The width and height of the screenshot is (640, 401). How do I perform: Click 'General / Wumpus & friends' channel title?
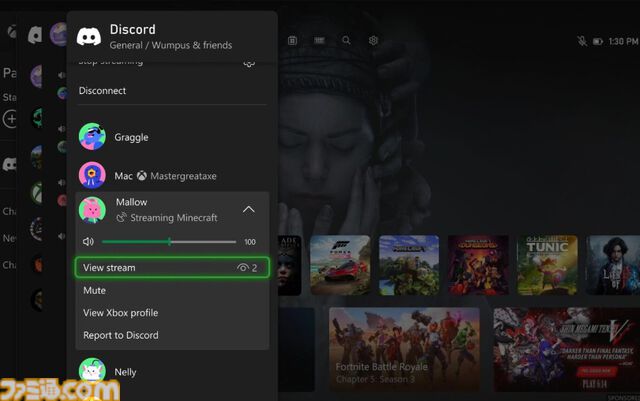tap(171, 45)
